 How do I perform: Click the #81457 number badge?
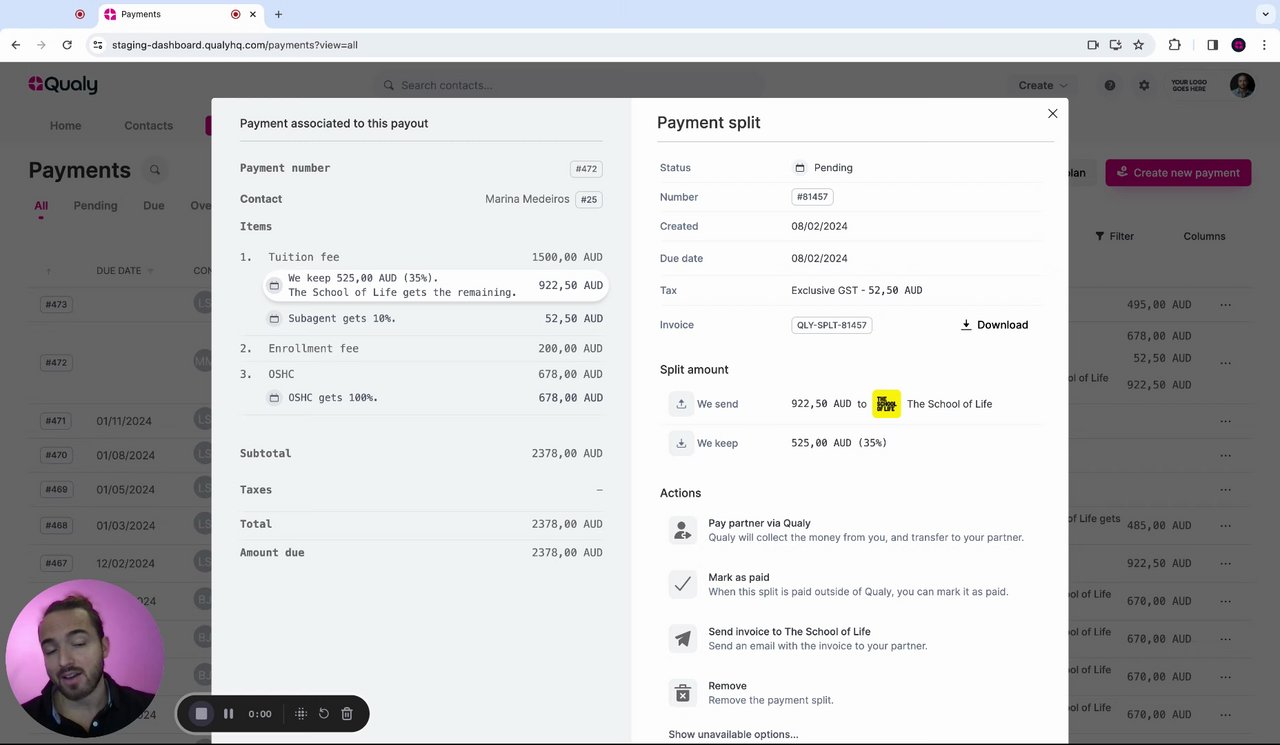click(812, 197)
